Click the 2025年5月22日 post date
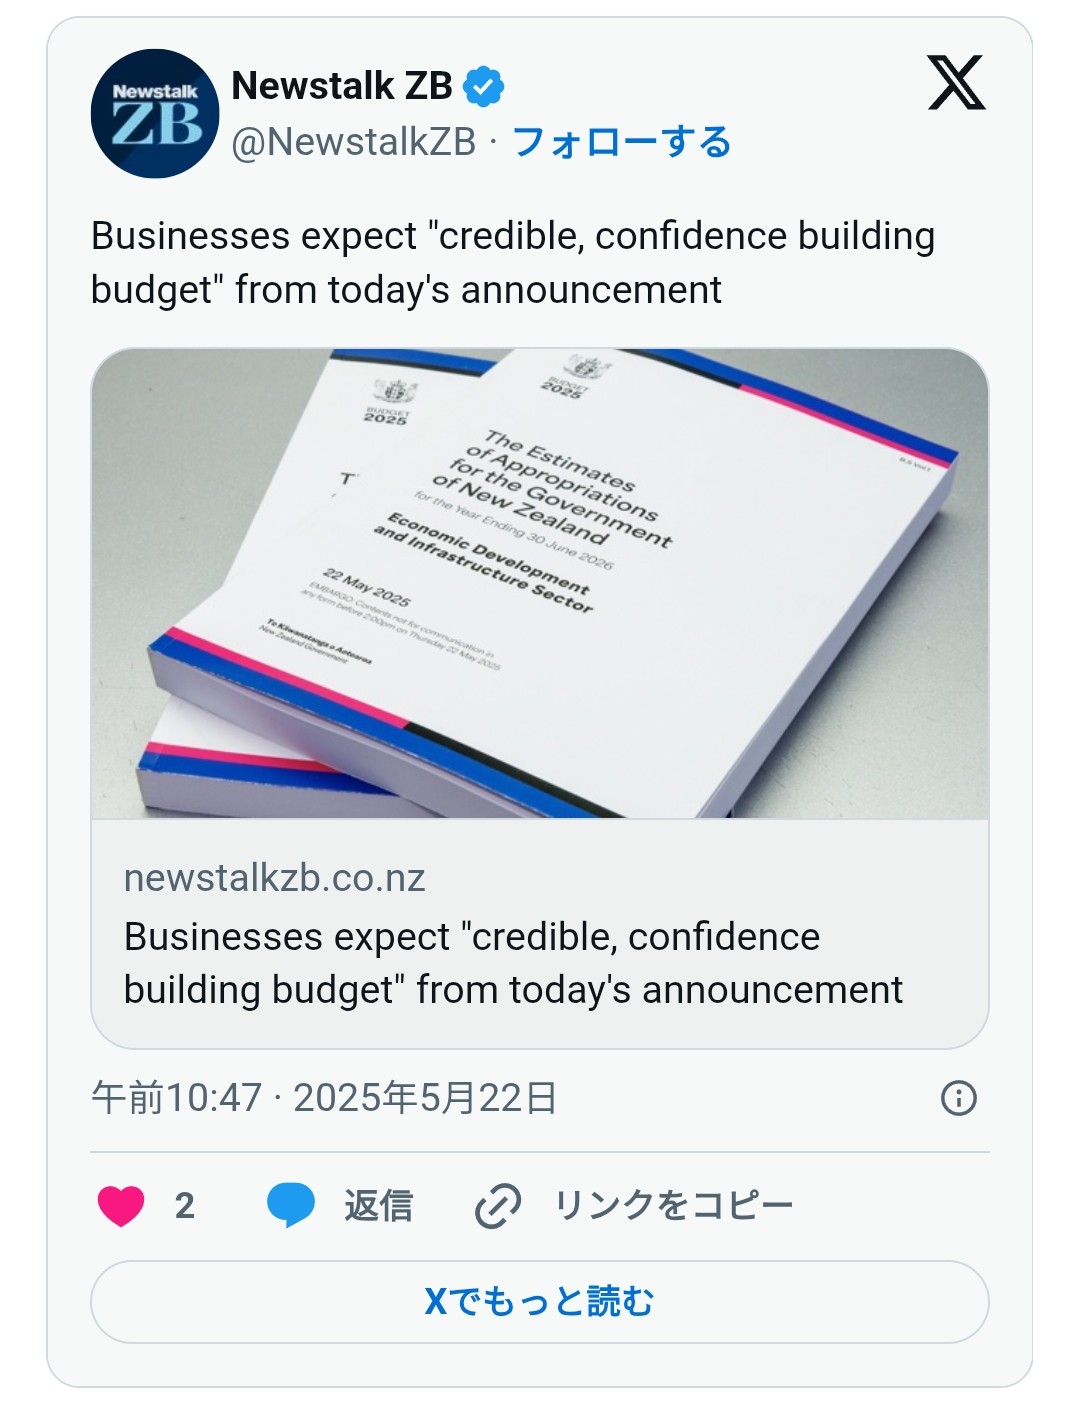 (425, 1098)
